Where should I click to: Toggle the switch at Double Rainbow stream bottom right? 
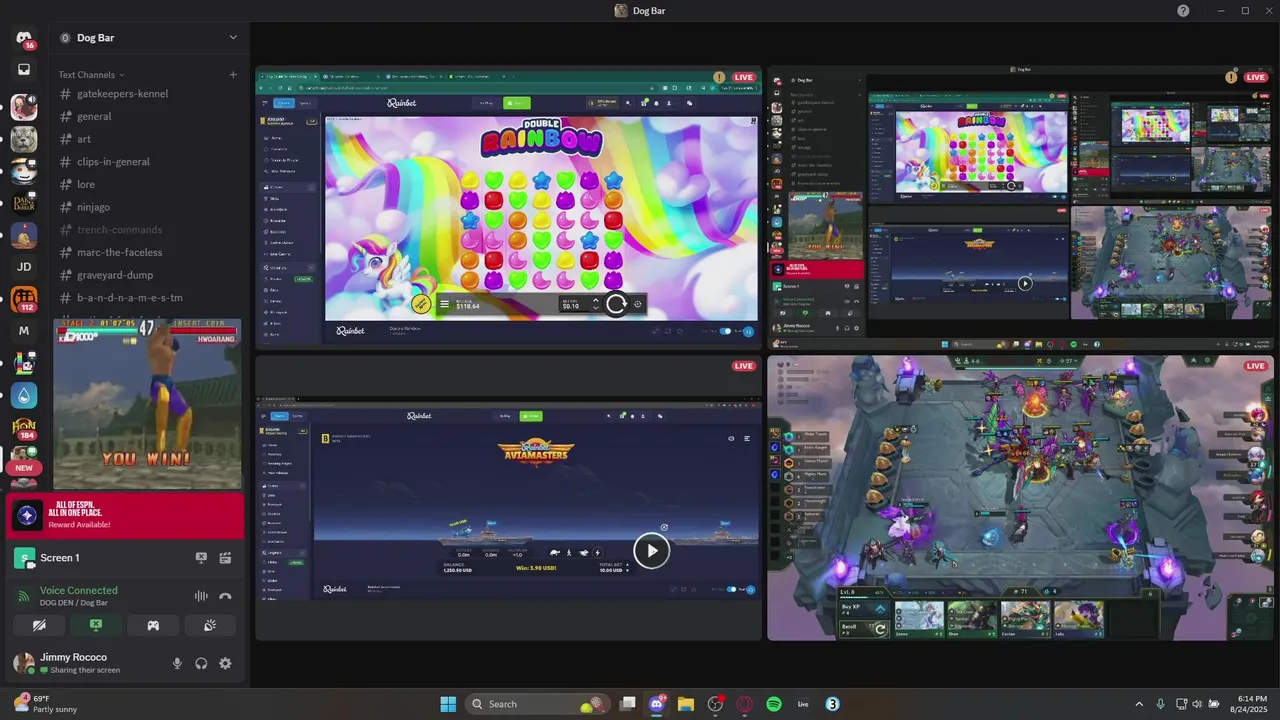click(x=727, y=331)
